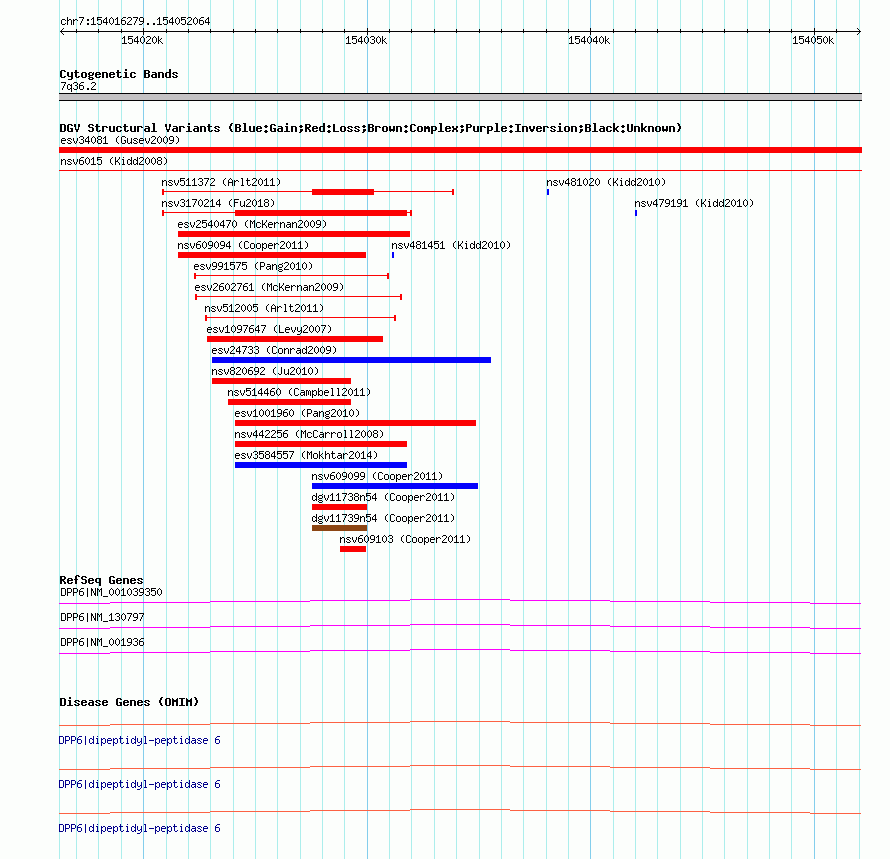The height and width of the screenshot is (859, 890).
Task: Click the dgv11739n54 (Cooper2011) label
Action: pyautogui.click(x=383, y=518)
